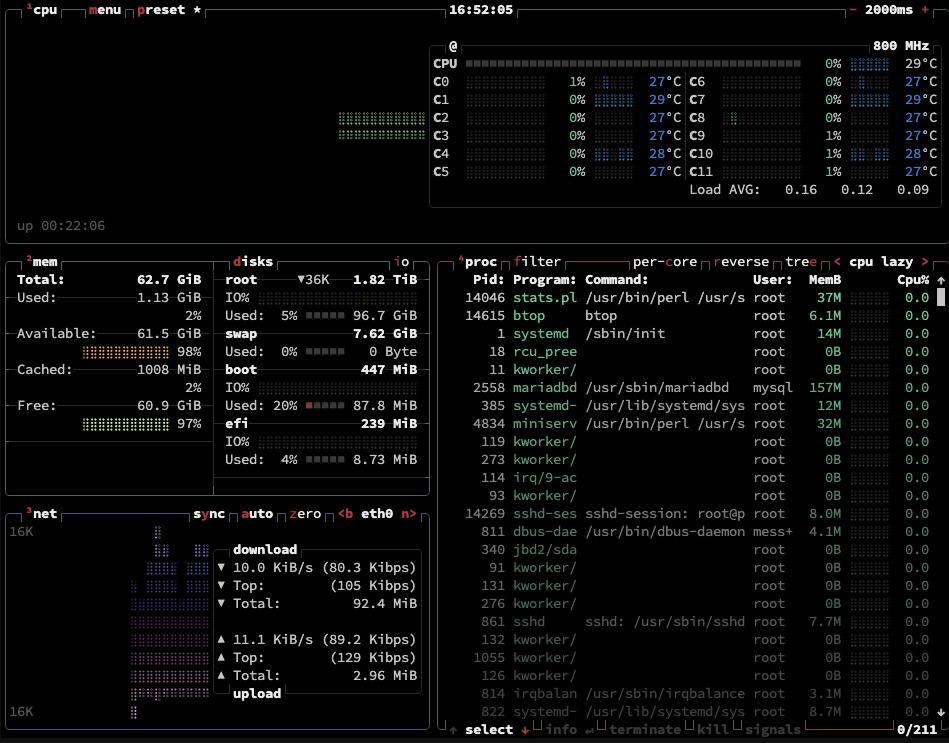Toggle per-core process CPU usage
The image size is (949, 743).
pos(665,262)
